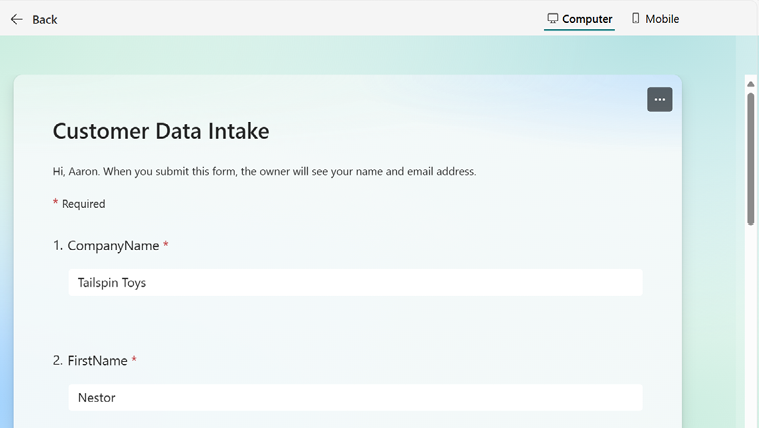Click the vertical scrollbar thumb
This screenshot has width=759, height=428.
tap(751, 158)
